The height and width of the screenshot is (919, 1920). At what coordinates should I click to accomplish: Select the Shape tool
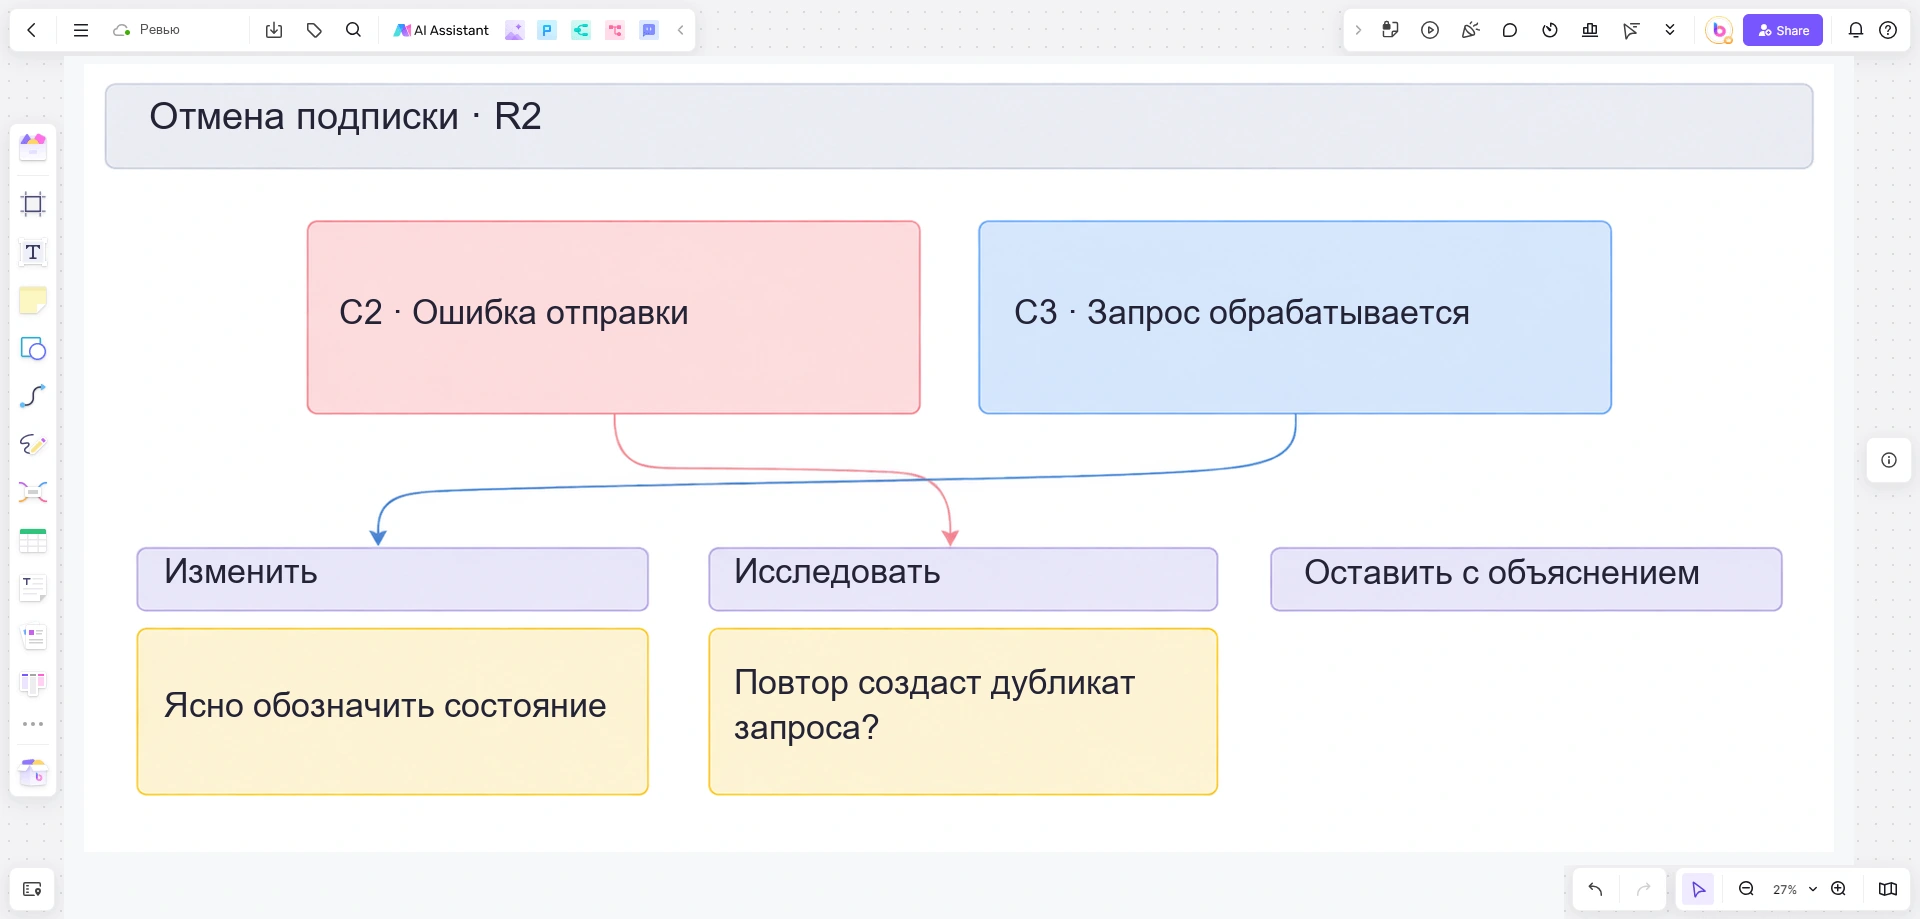pyautogui.click(x=33, y=348)
